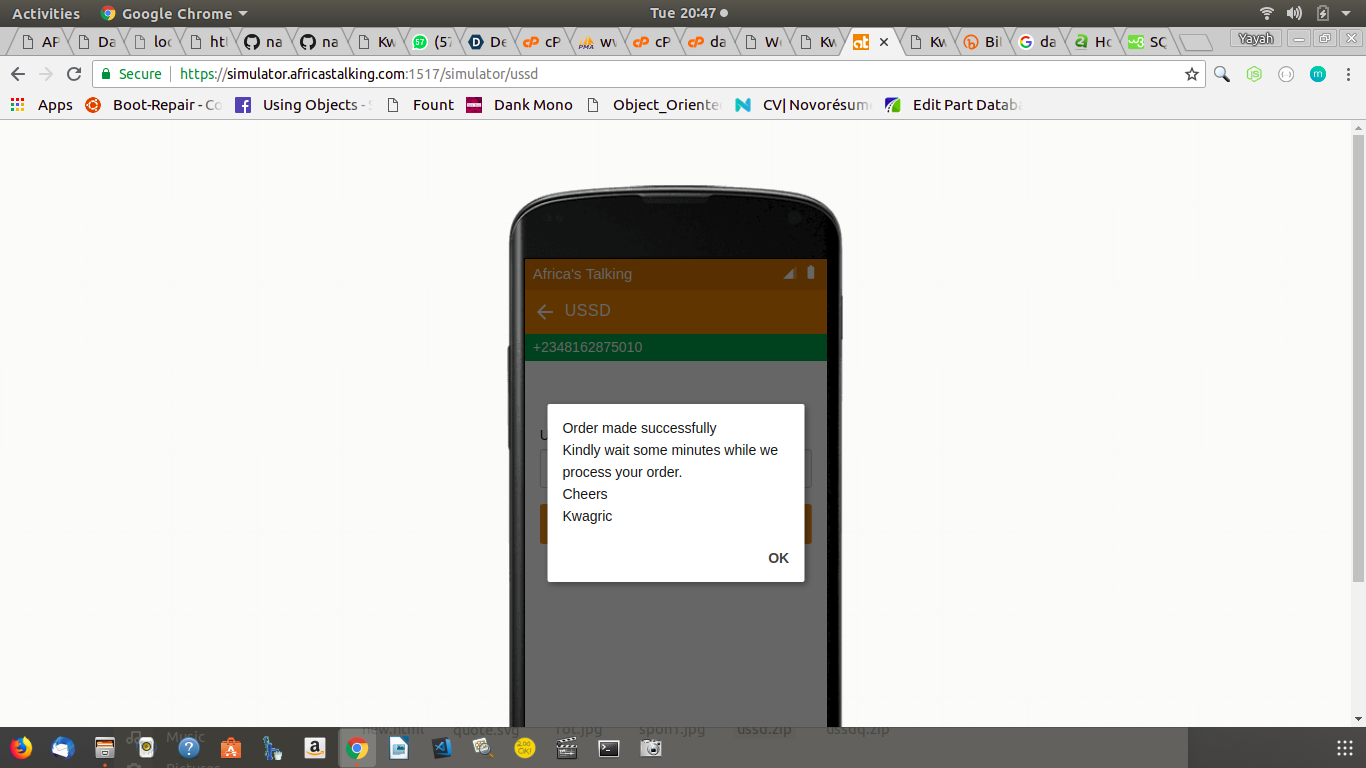Switch to the 'De' tab
The image size is (1366, 768).
pos(488,42)
